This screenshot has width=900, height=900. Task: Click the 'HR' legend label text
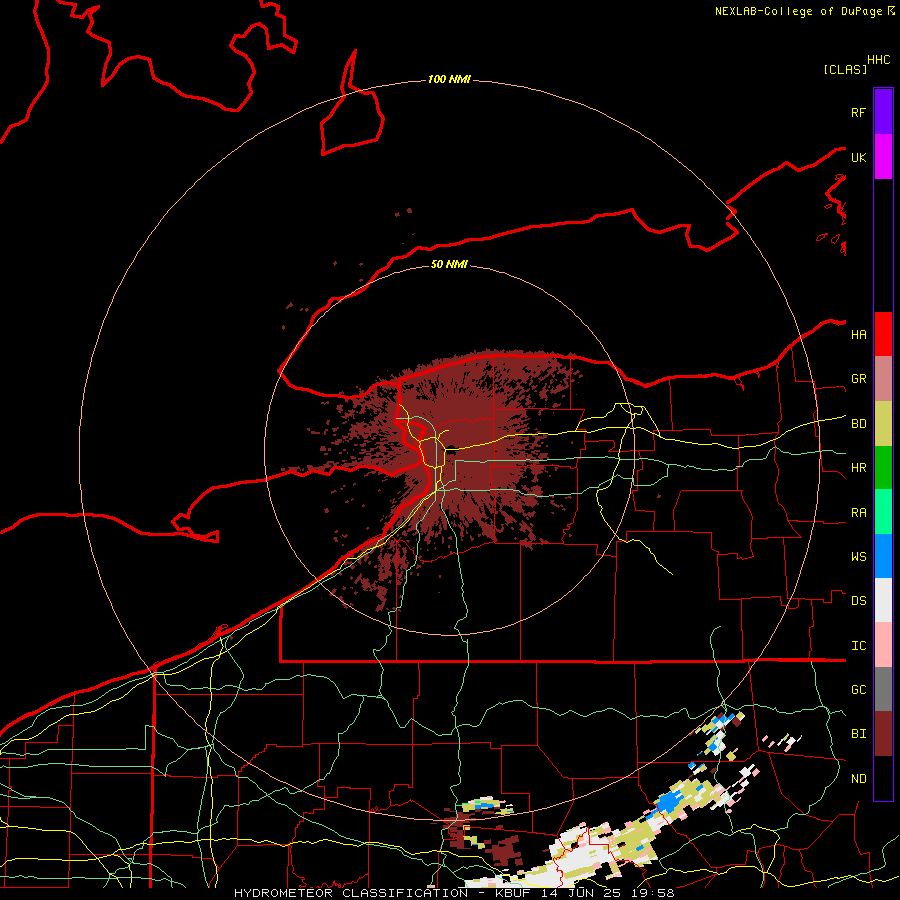pyautogui.click(x=859, y=468)
